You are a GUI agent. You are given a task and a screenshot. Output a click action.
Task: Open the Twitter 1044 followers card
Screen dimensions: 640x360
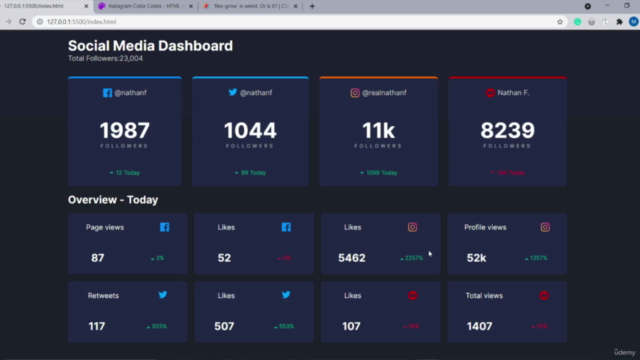tap(250, 131)
